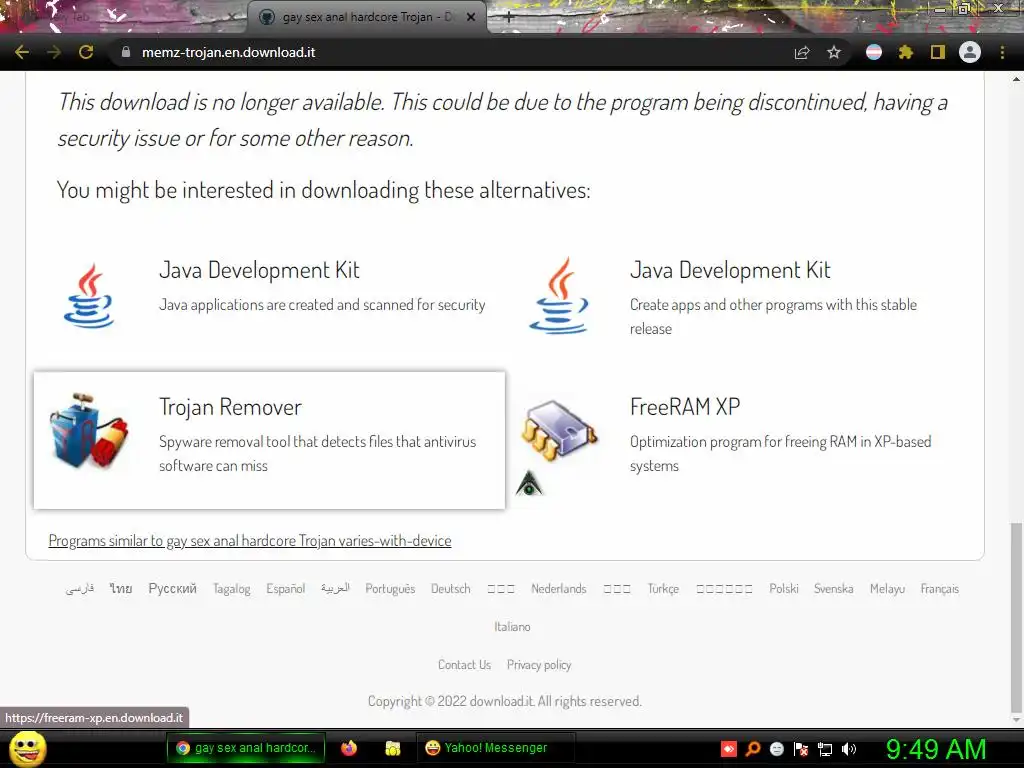1024x768 pixels.
Task: Click the flag with red X tray icon
Action: 801,748
